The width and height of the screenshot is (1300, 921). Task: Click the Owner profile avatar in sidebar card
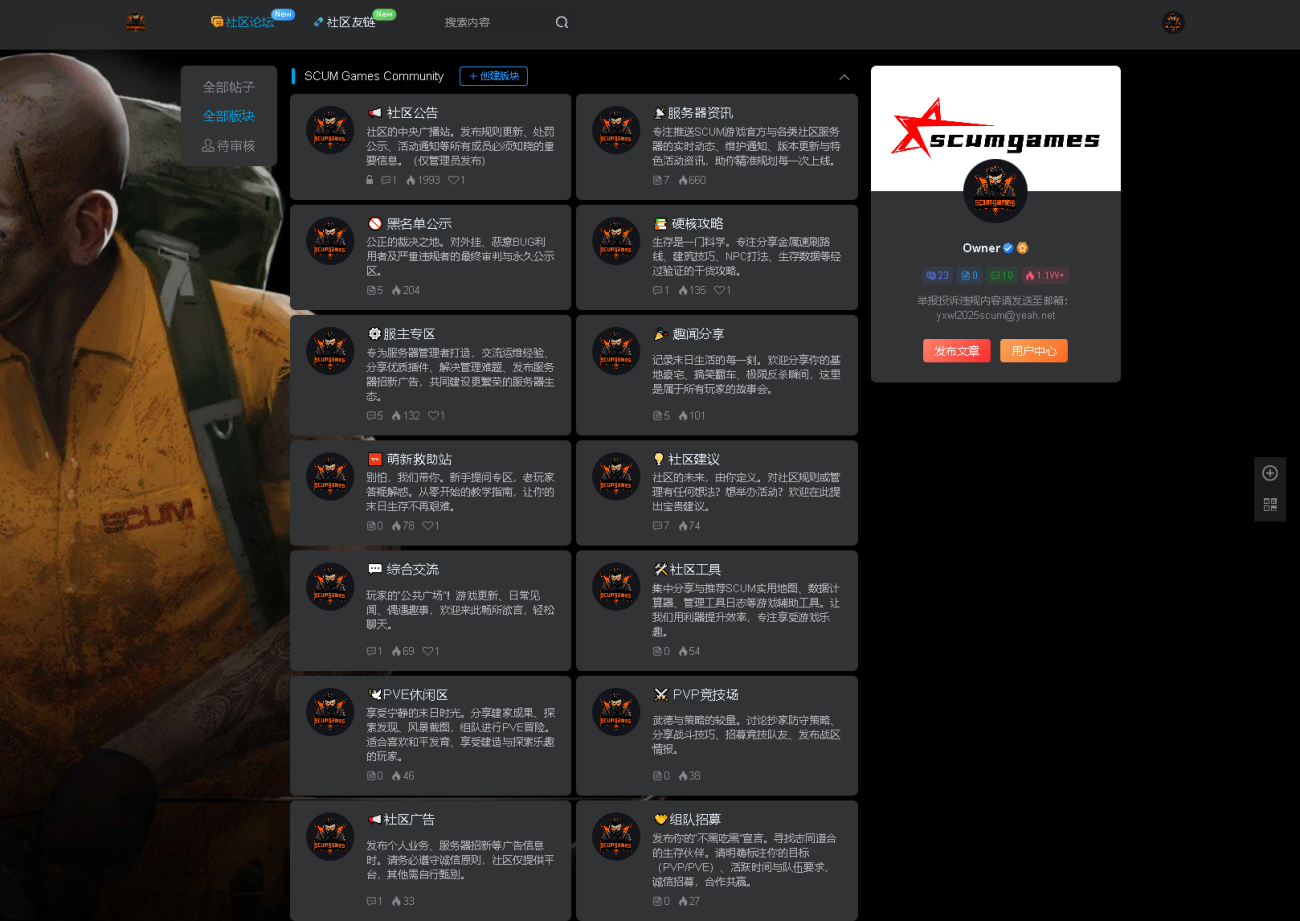(x=995, y=191)
